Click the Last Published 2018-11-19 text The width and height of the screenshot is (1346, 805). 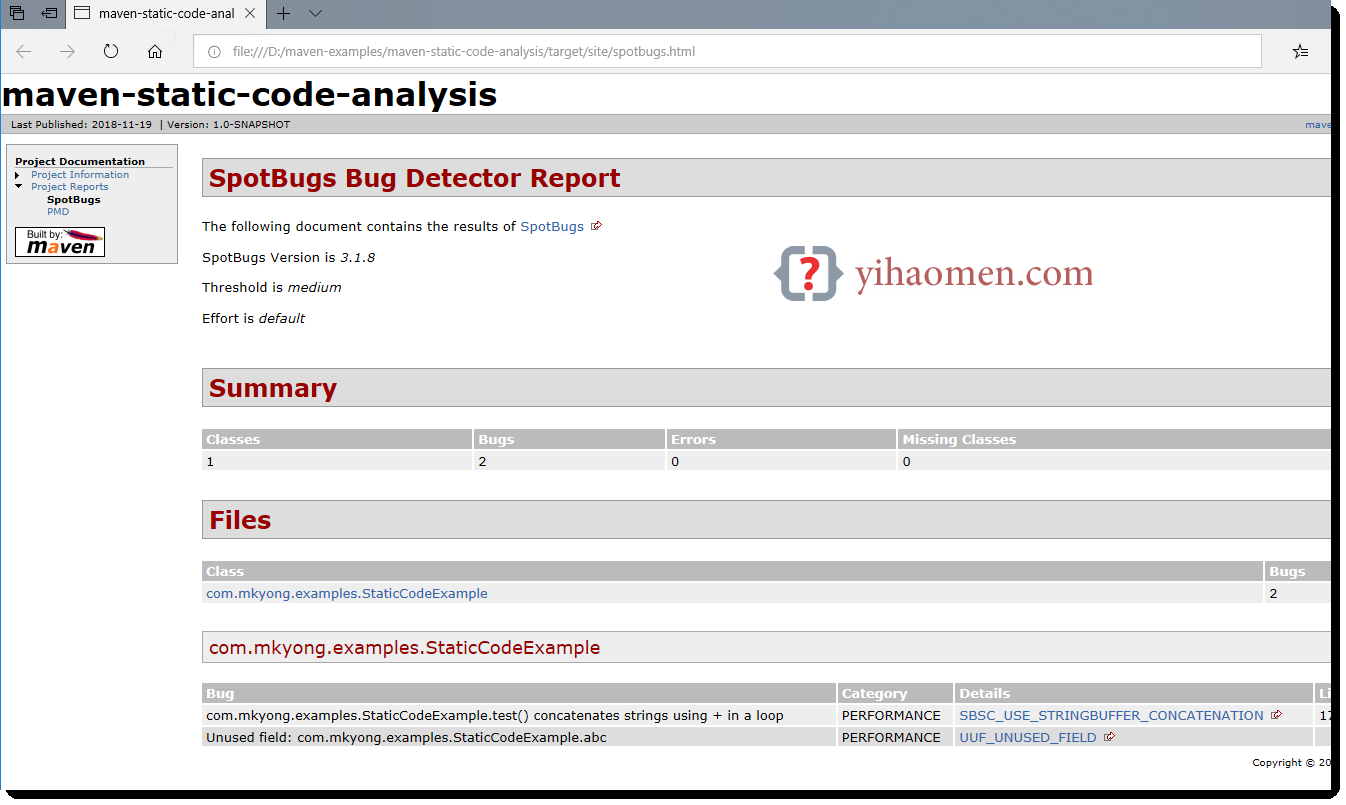(81, 125)
